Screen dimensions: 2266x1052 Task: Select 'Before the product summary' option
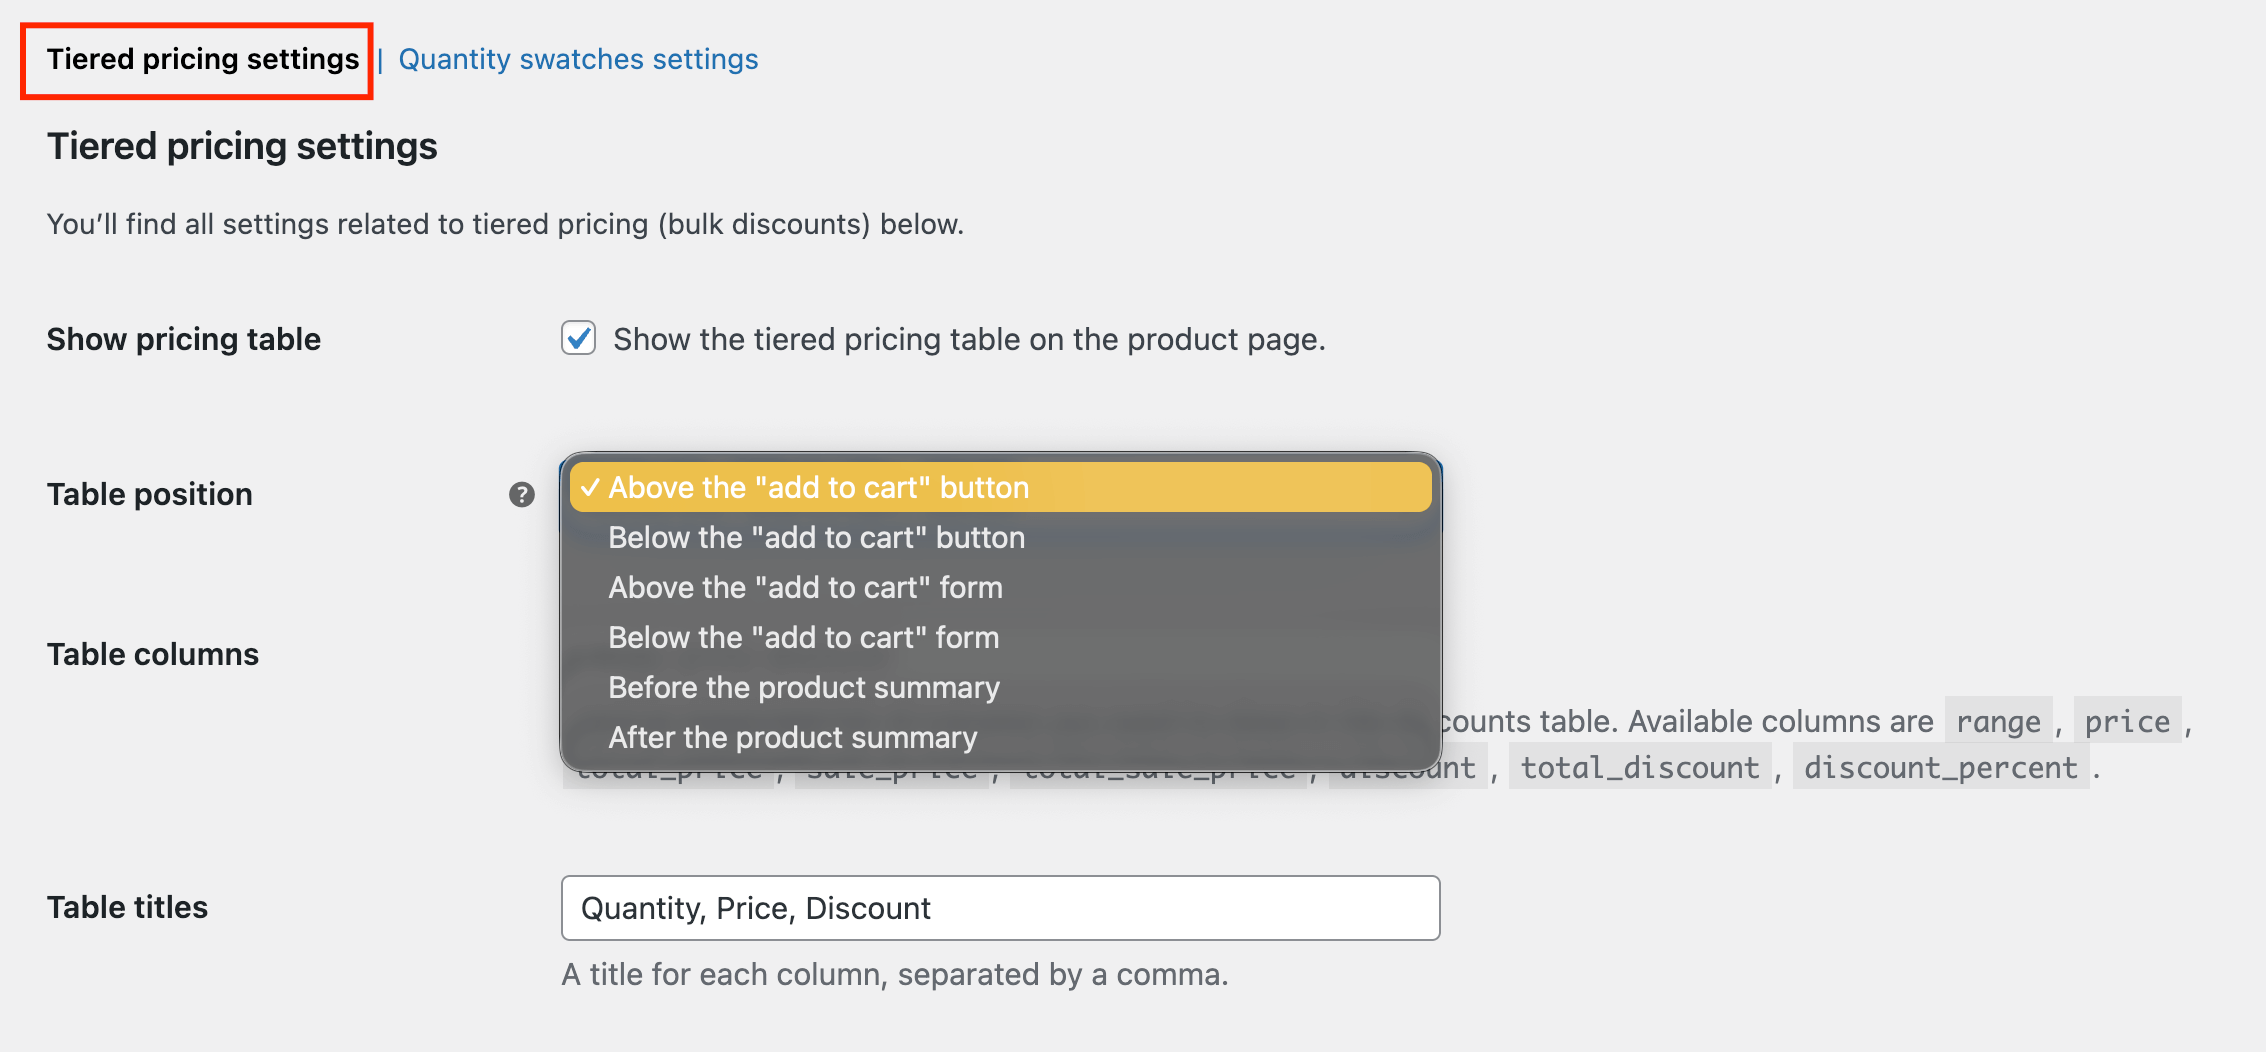pos(803,687)
